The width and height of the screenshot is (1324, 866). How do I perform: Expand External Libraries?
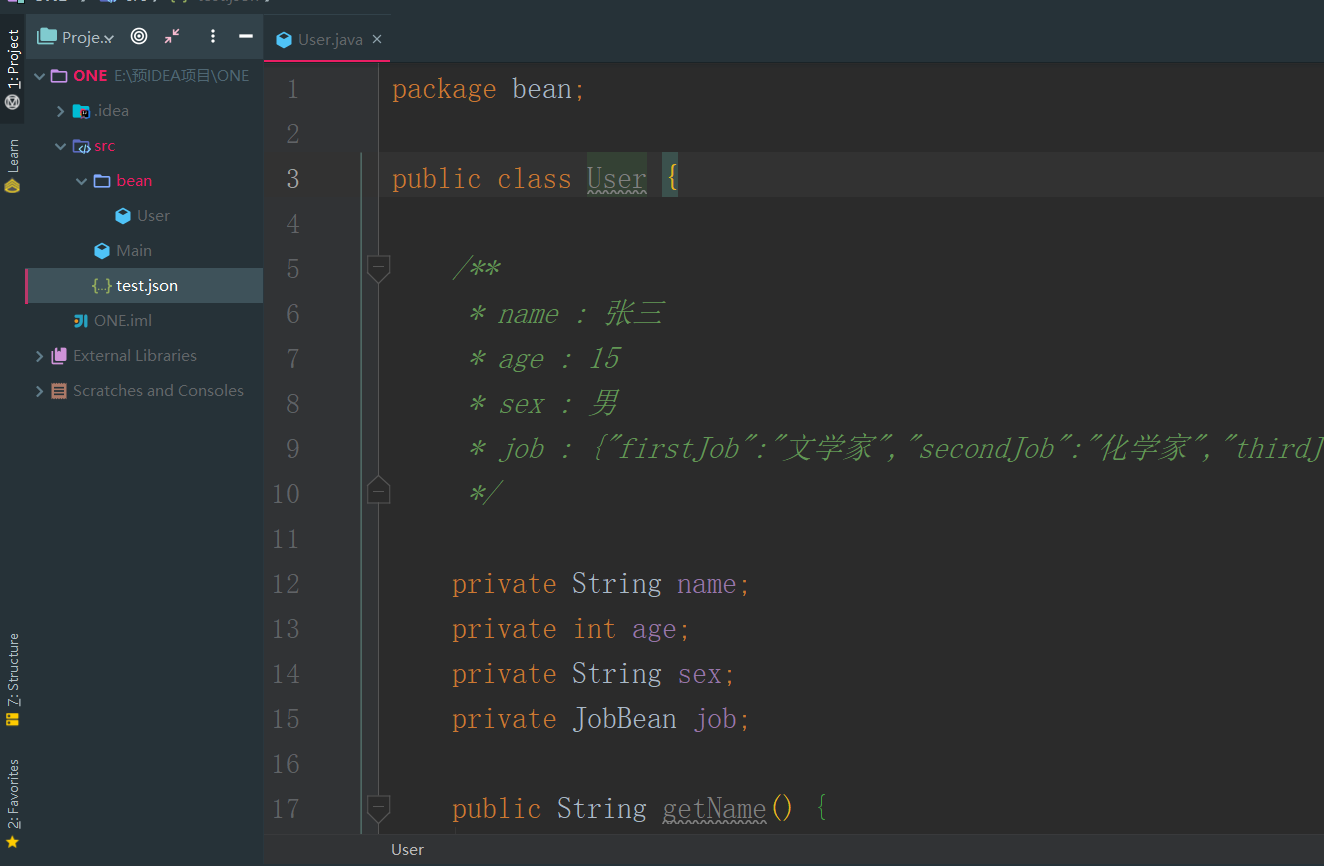(x=39, y=355)
